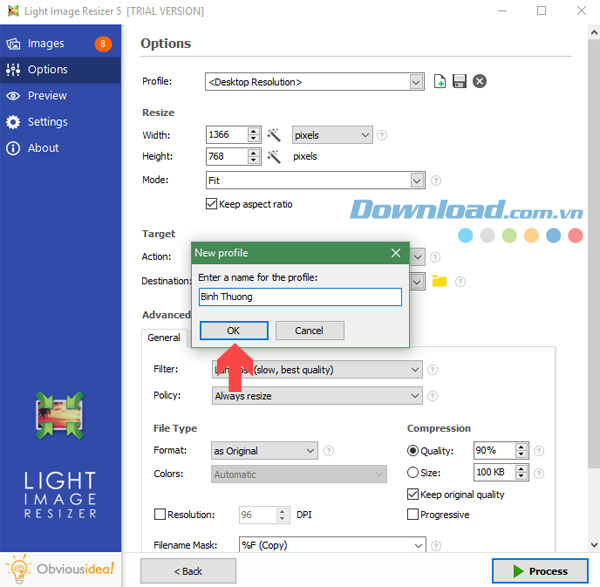Click the magic wand next to Width

pyautogui.click(x=274, y=135)
